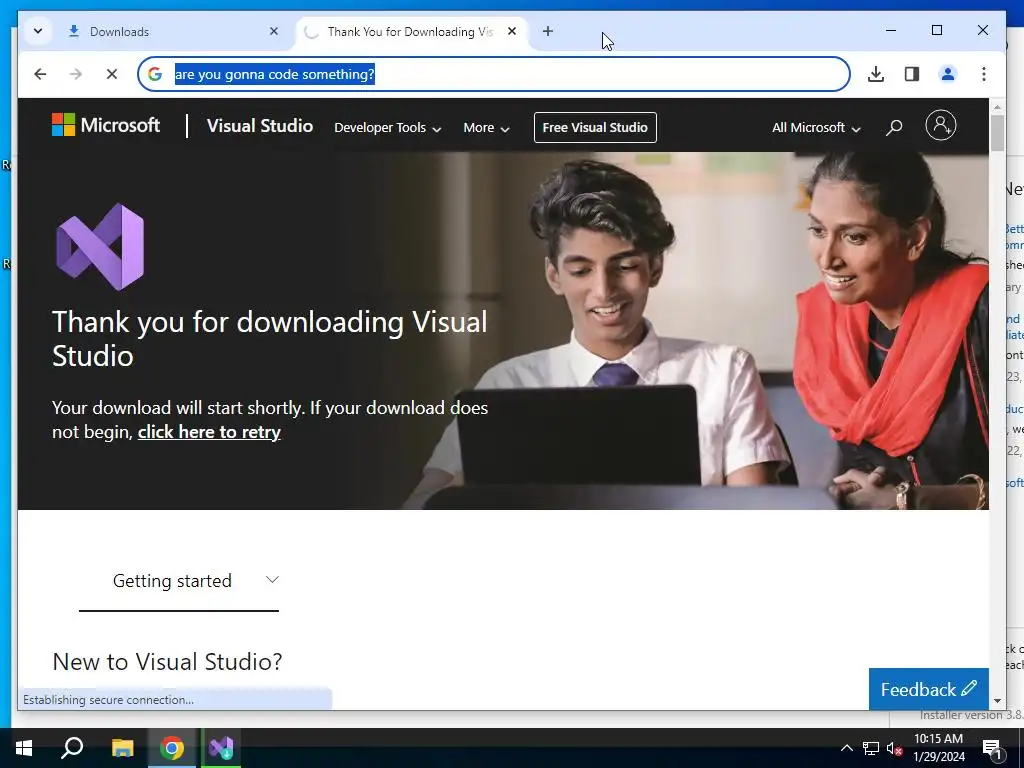1024x768 pixels.
Task: Open the notification center icon
Action: click(992, 748)
